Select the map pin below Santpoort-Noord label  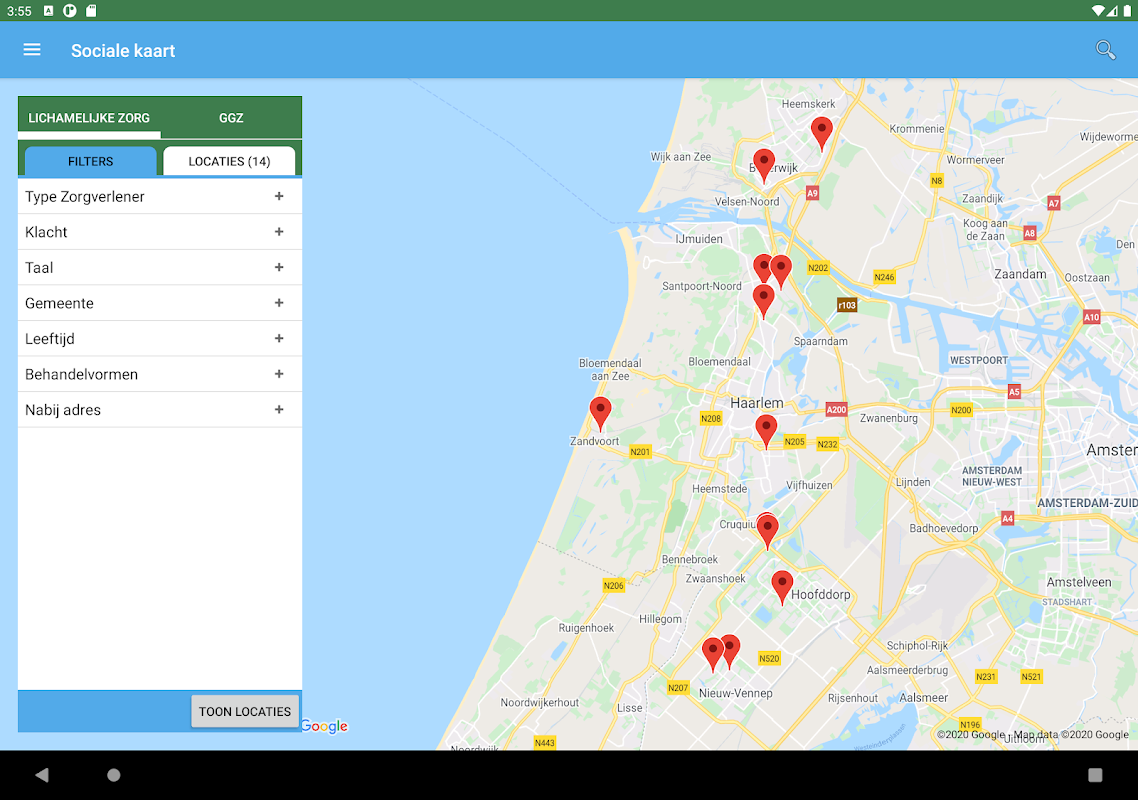[x=763, y=301]
